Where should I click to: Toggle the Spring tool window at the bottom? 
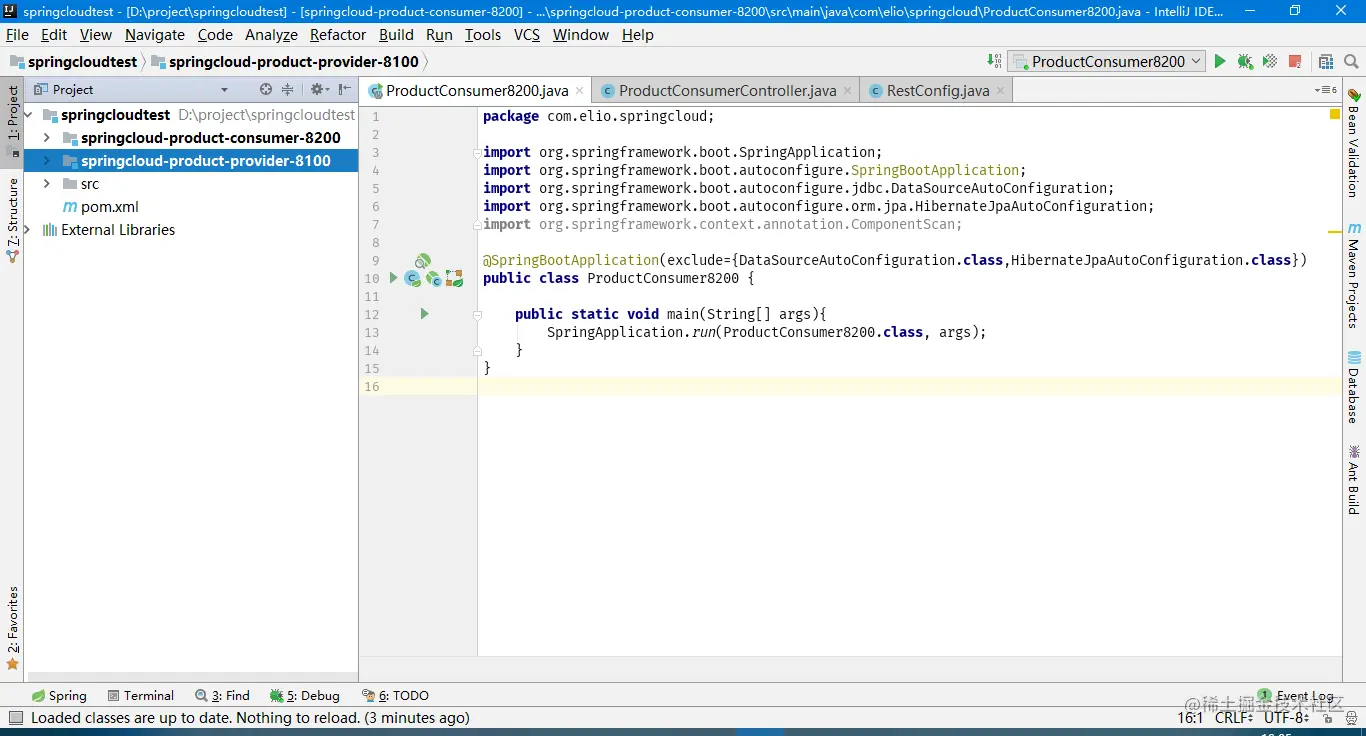[59, 696]
